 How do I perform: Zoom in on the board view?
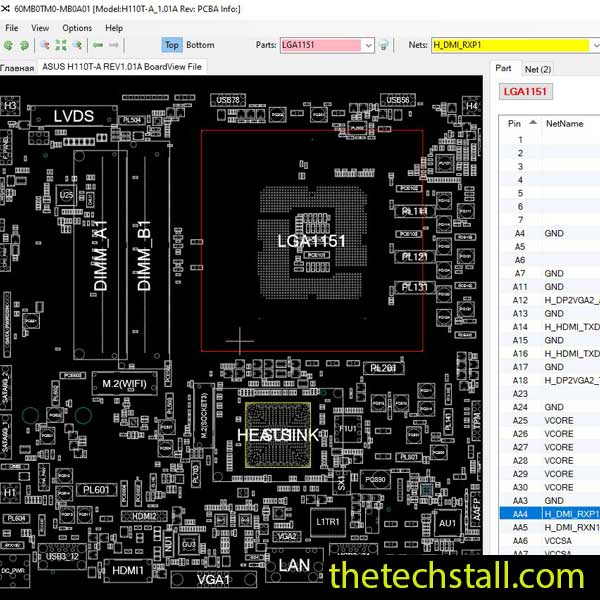pyautogui.click(x=77, y=46)
